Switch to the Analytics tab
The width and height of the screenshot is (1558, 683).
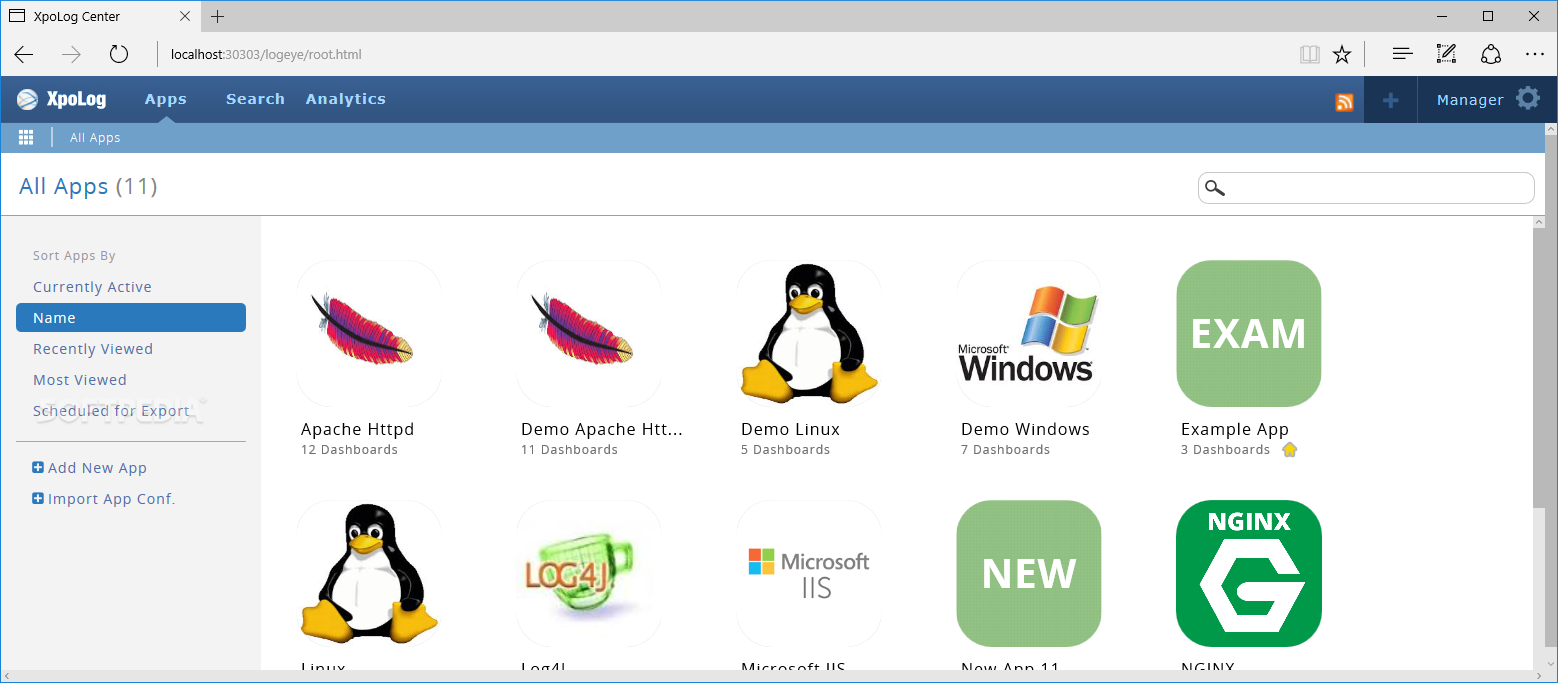(345, 99)
